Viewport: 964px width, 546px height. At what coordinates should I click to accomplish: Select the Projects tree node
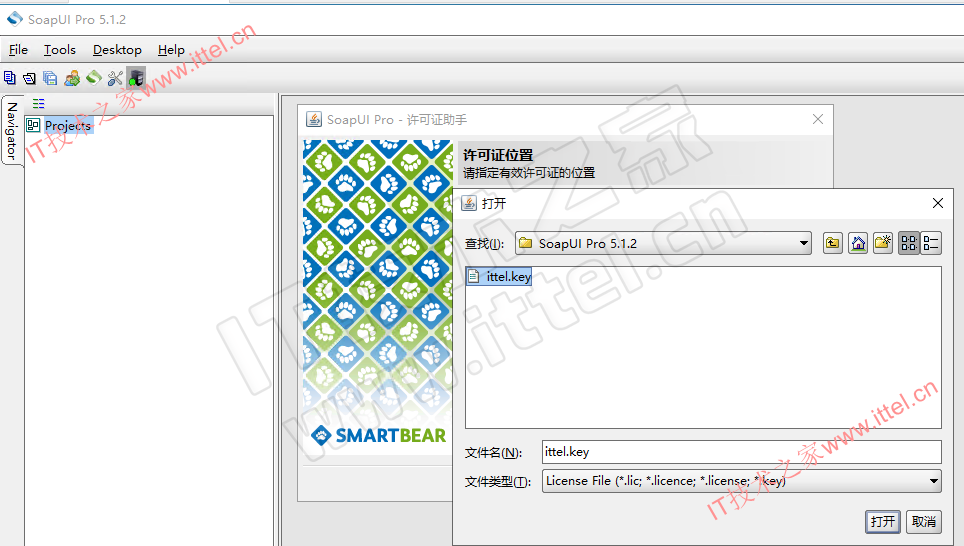coord(68,125)
